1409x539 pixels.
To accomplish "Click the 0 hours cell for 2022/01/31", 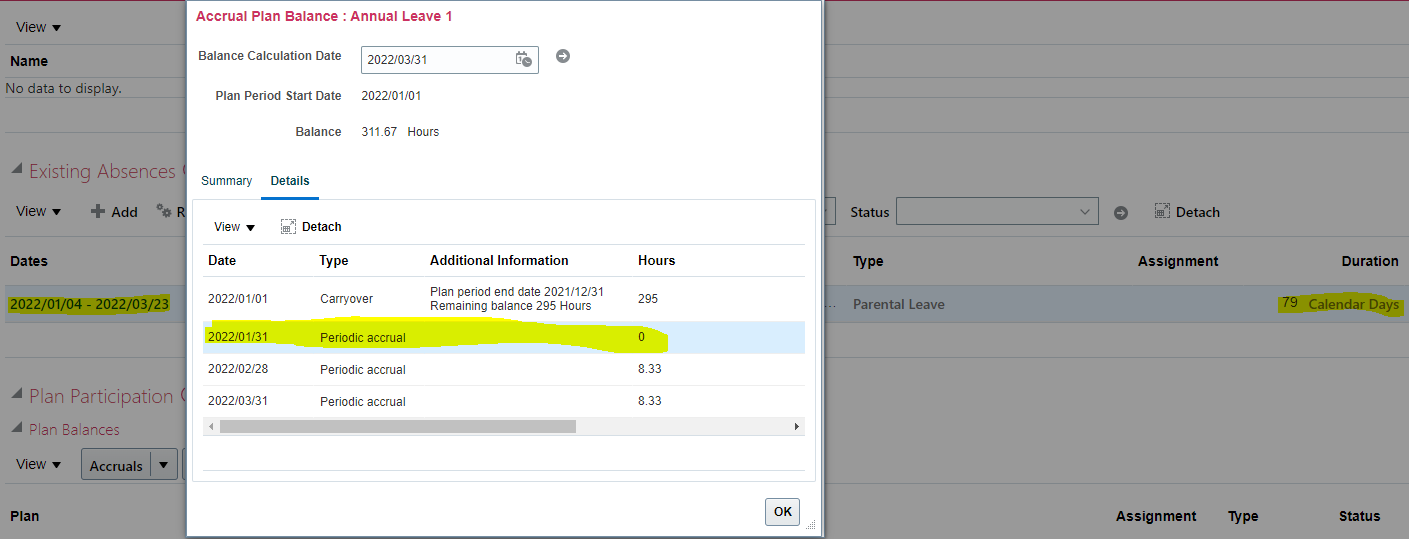I will click(641, 337).
